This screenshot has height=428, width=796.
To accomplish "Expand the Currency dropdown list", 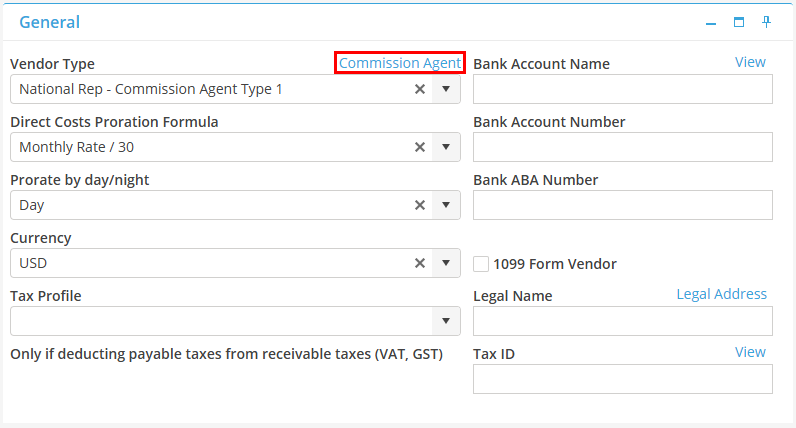I will pyautogui.click(x=446, y=263).
